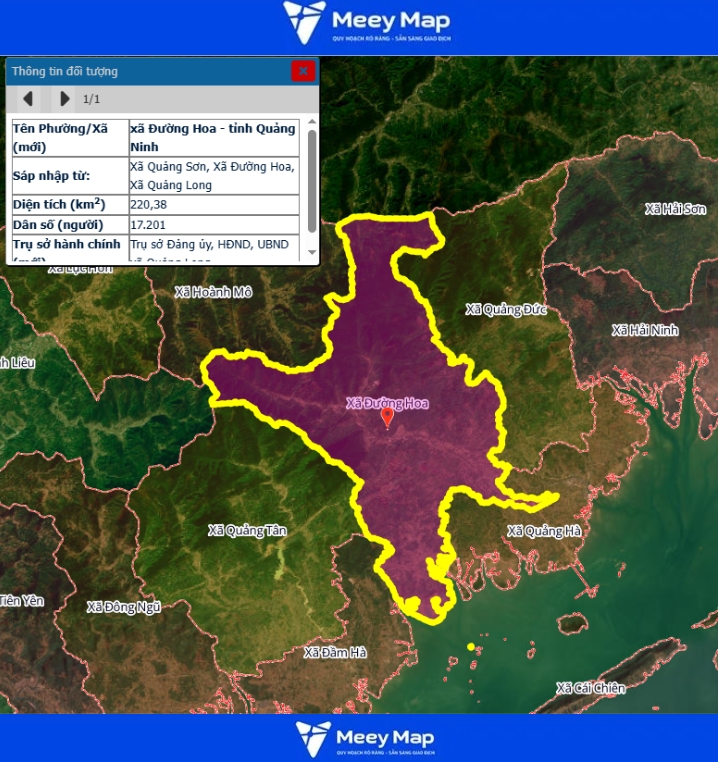This screenshot has height=762, width=718.
Task: Click the Xã Cái Chiên map label
Action: (x=590, y=688)
